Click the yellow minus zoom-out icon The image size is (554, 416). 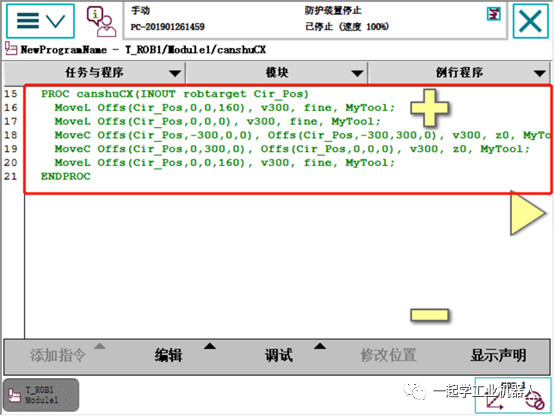click(x=430, y=315)
